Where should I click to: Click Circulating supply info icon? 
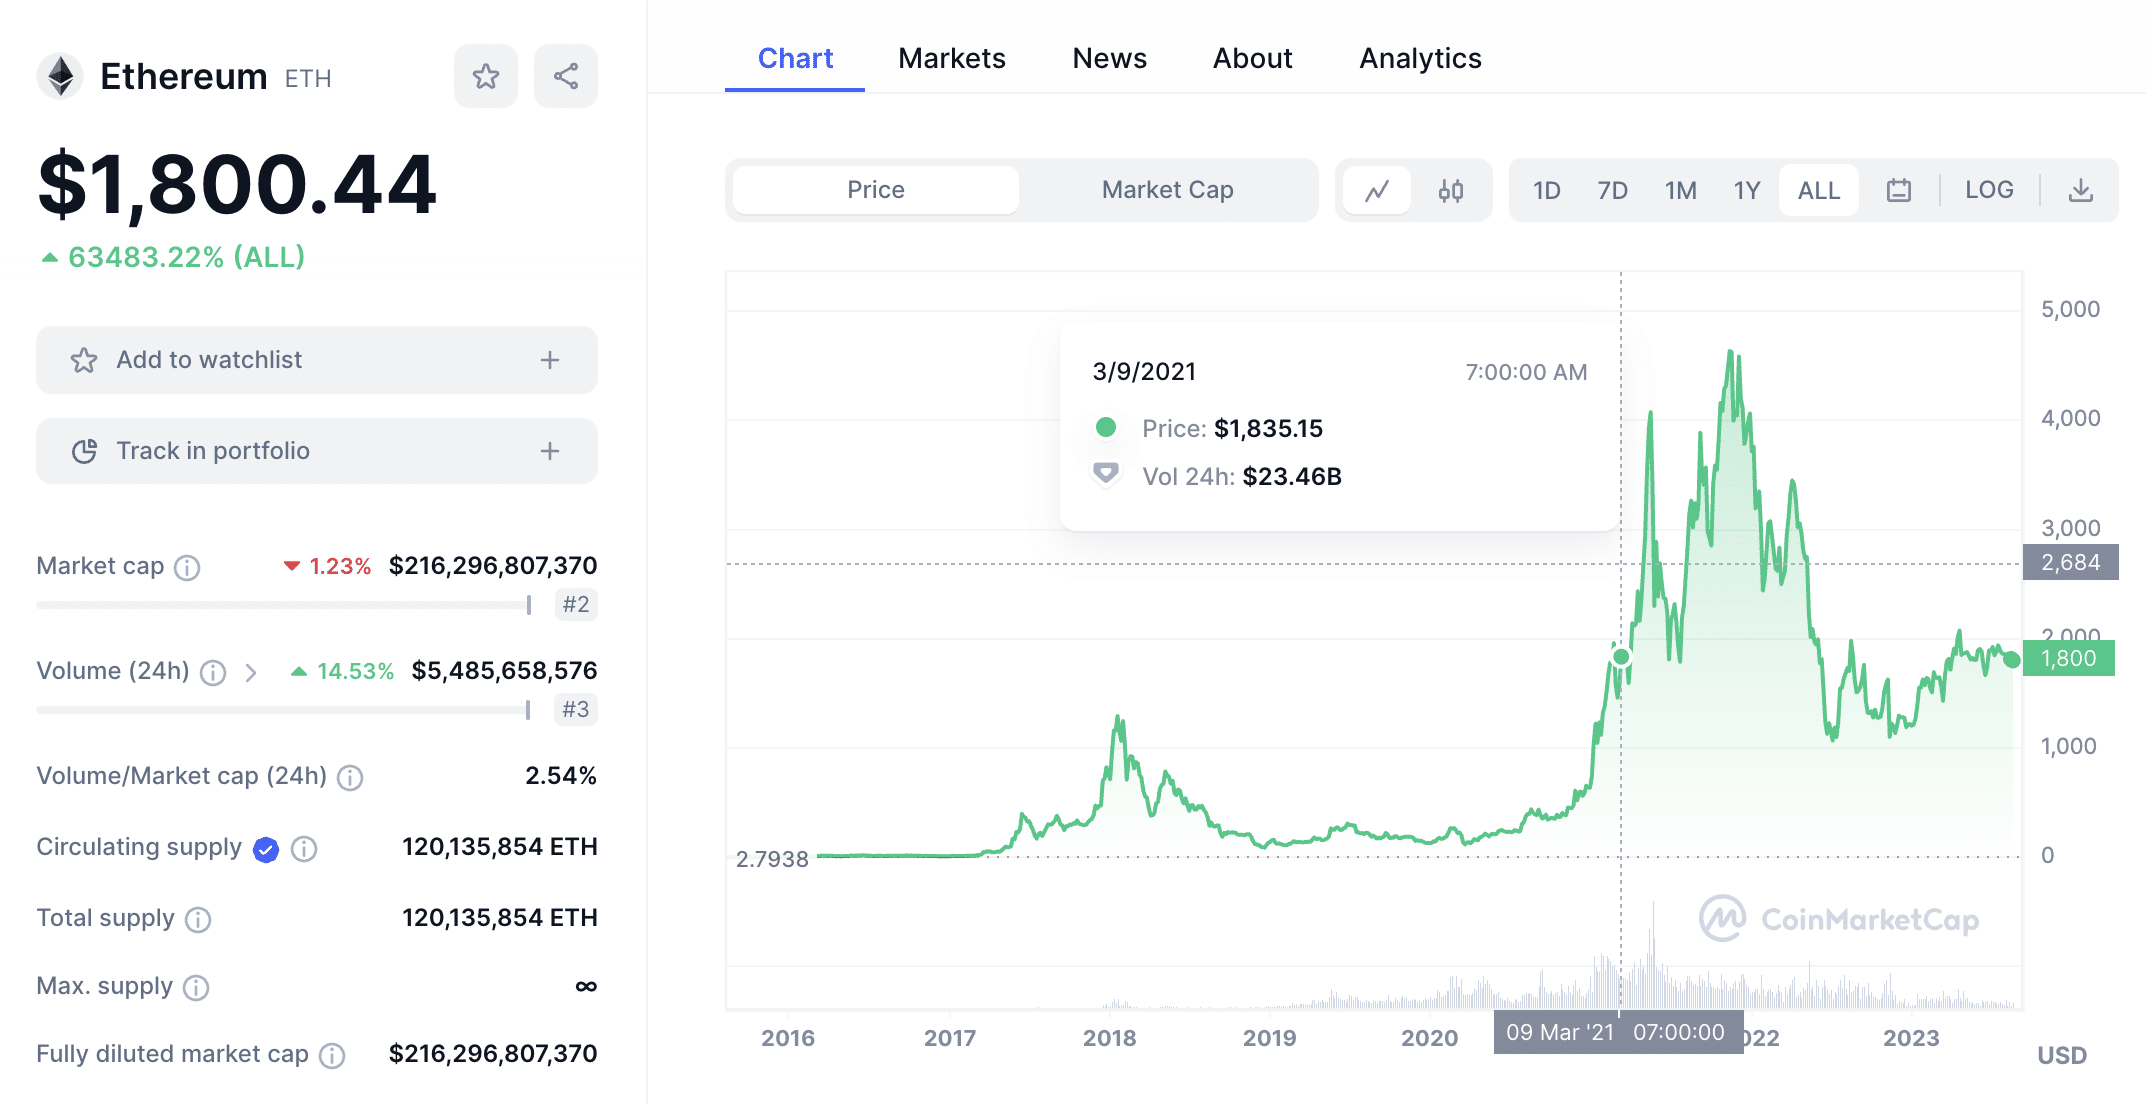(304, 849)
